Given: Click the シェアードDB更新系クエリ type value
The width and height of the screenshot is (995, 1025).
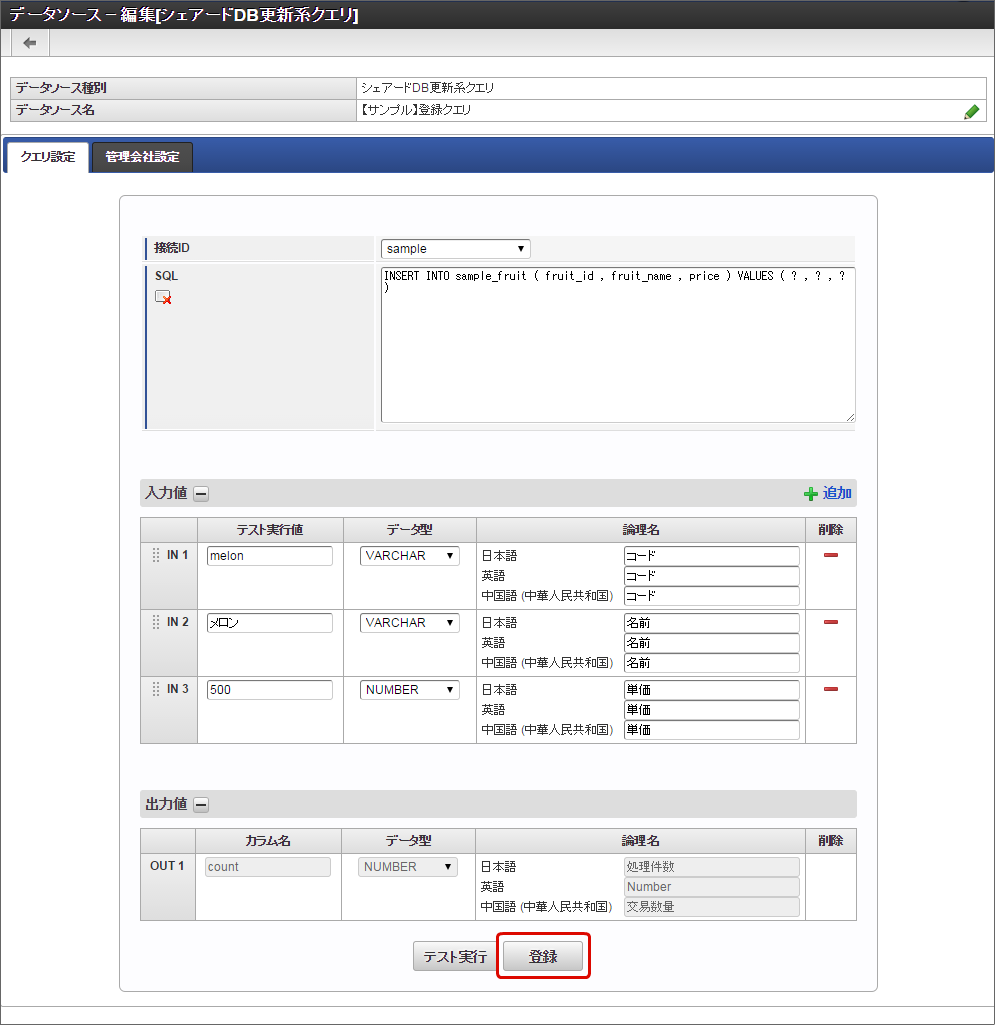Looking at the screenshot, I should (428, 88).
